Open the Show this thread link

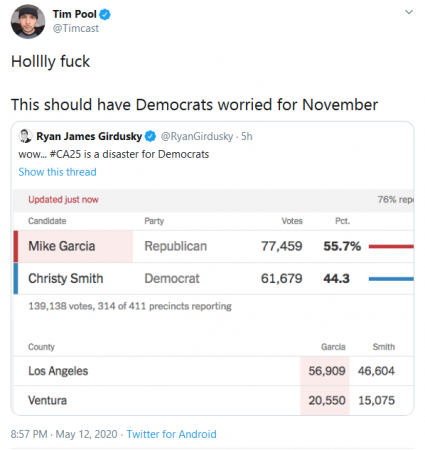pyautogui.click(x=57, y=172)
